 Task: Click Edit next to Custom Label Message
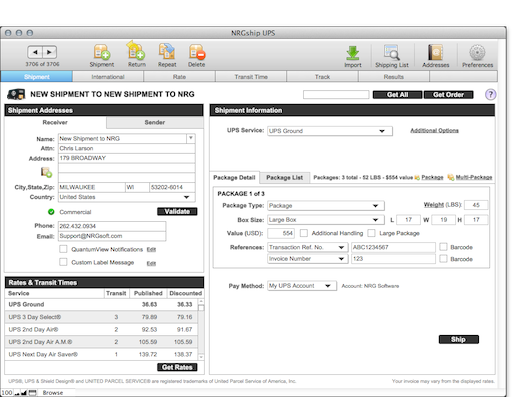(x=151, y=263)
